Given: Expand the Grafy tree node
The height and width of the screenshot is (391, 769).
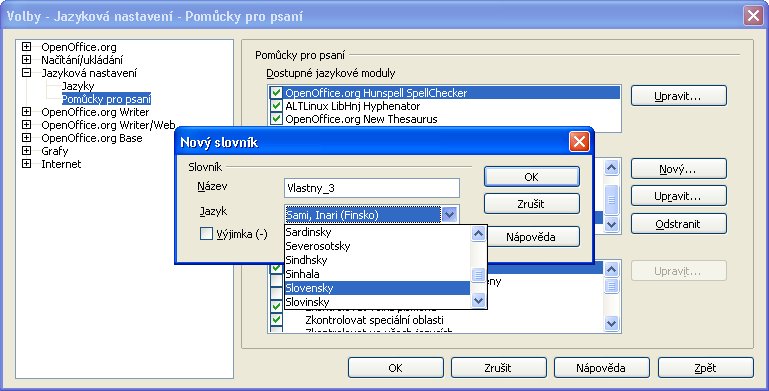Looking at the screenshot, I should 26,151.
